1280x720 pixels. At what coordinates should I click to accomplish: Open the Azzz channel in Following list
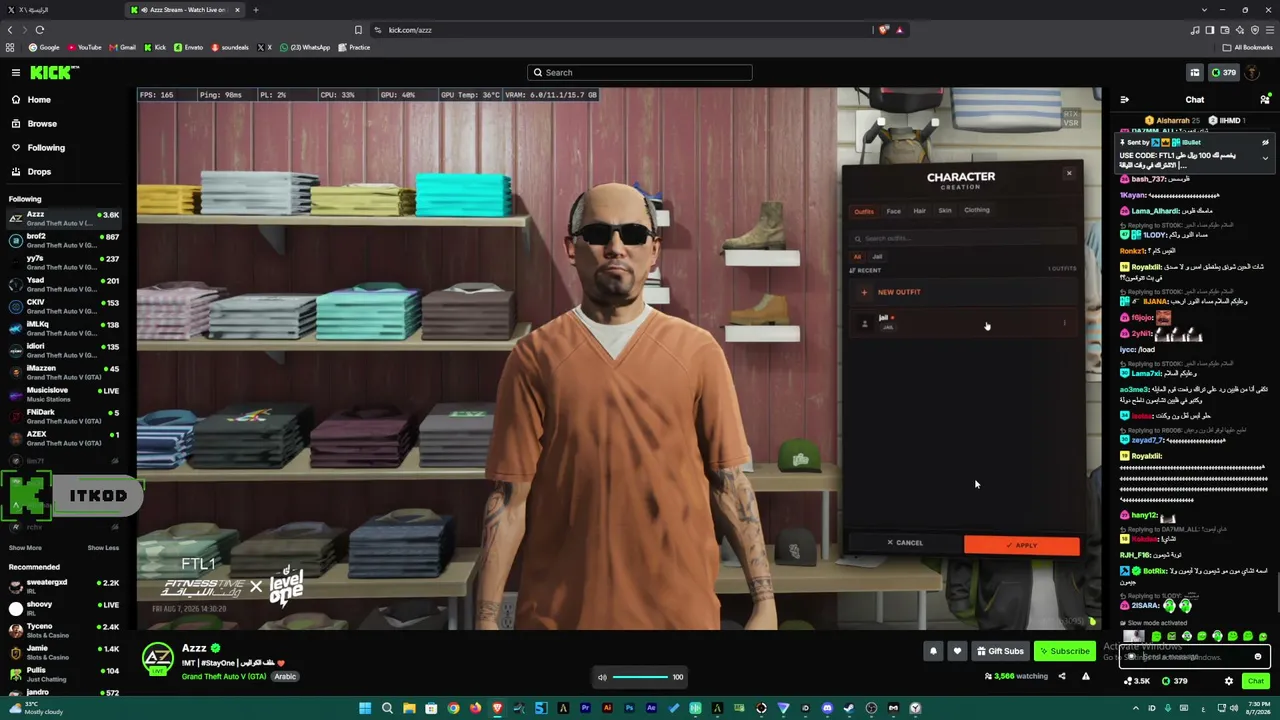pyautogui.click(x=65, y=217)
